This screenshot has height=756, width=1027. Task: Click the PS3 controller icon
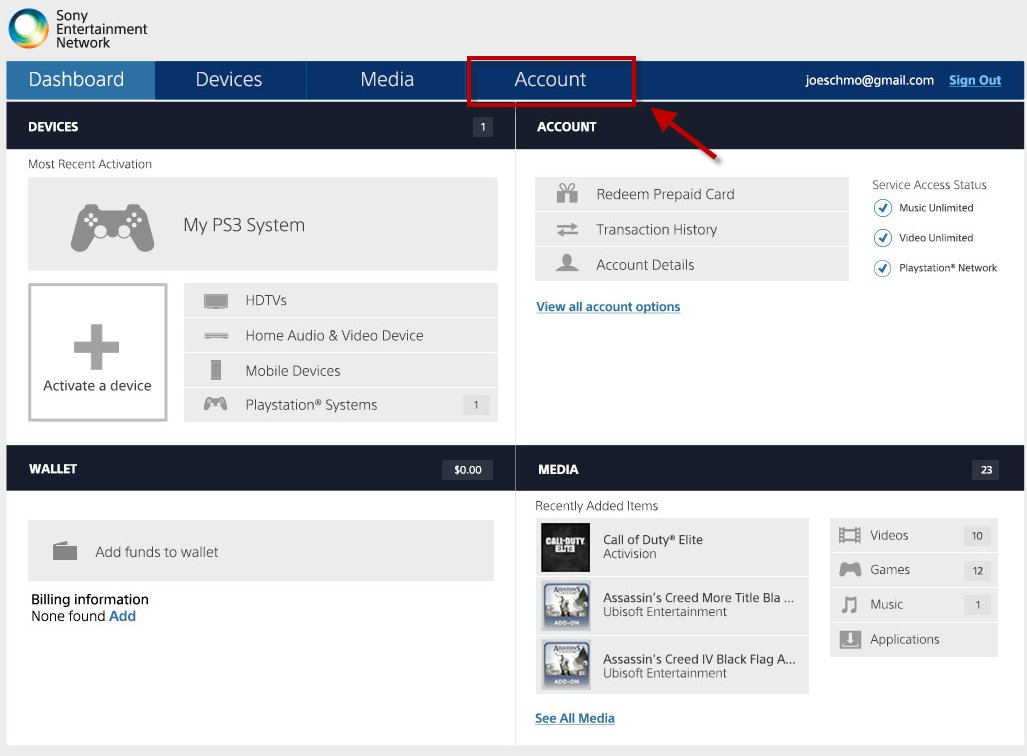tap(113, 227)
